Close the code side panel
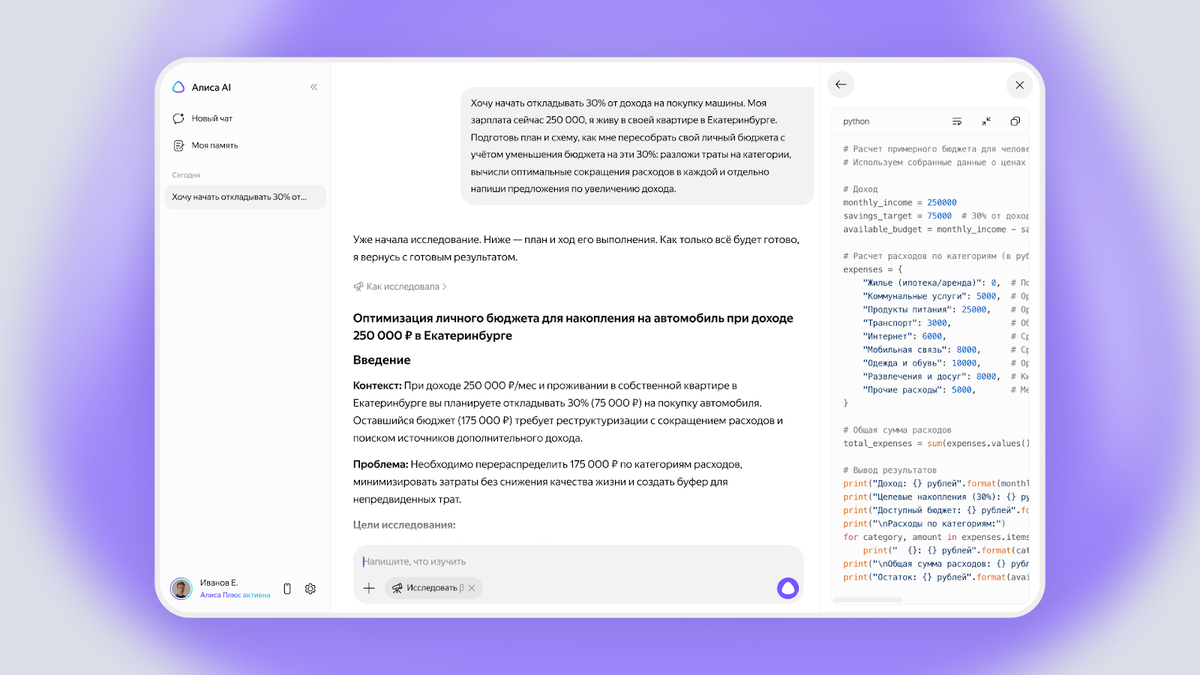 (1019, 85)
